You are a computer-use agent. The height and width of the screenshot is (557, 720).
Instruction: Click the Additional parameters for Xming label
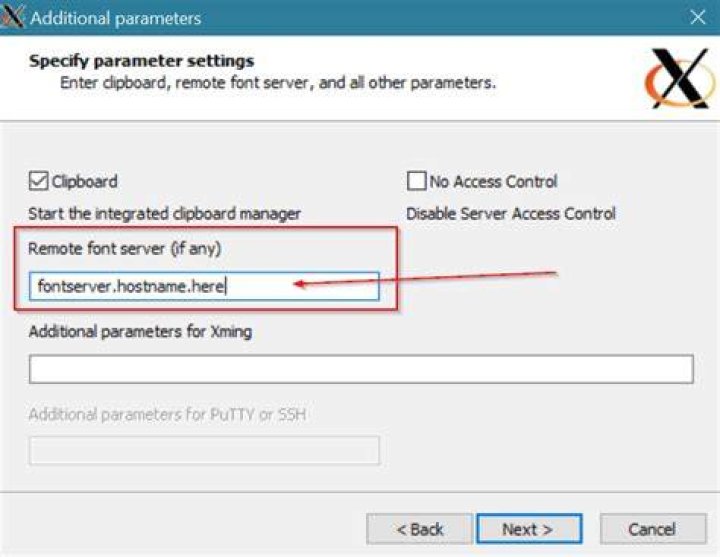(141, 332)
